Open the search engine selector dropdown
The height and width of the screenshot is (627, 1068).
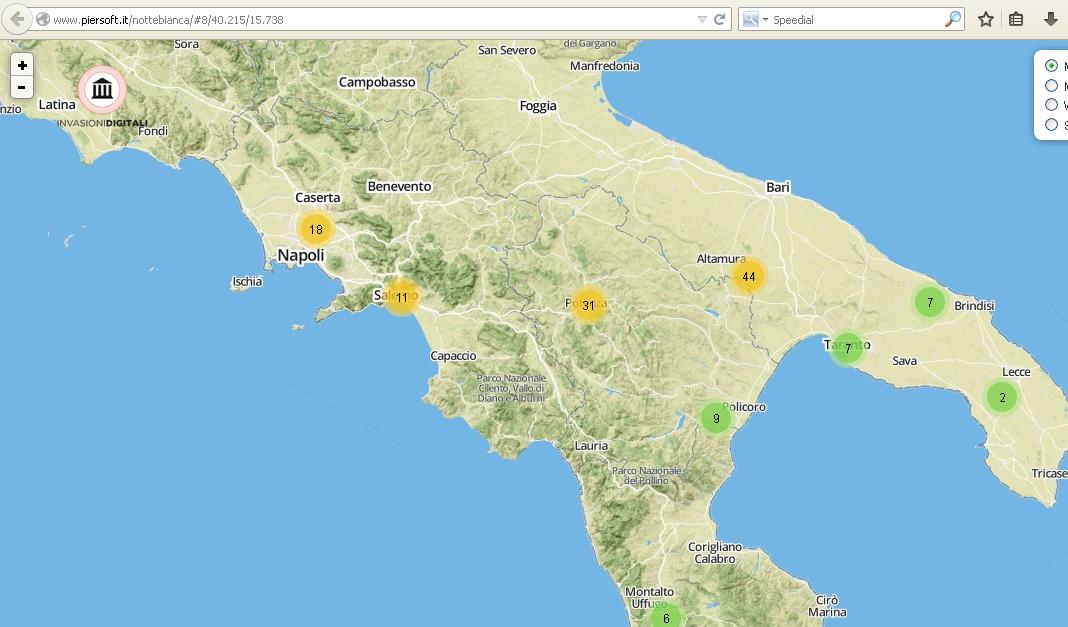coord(755,19)
